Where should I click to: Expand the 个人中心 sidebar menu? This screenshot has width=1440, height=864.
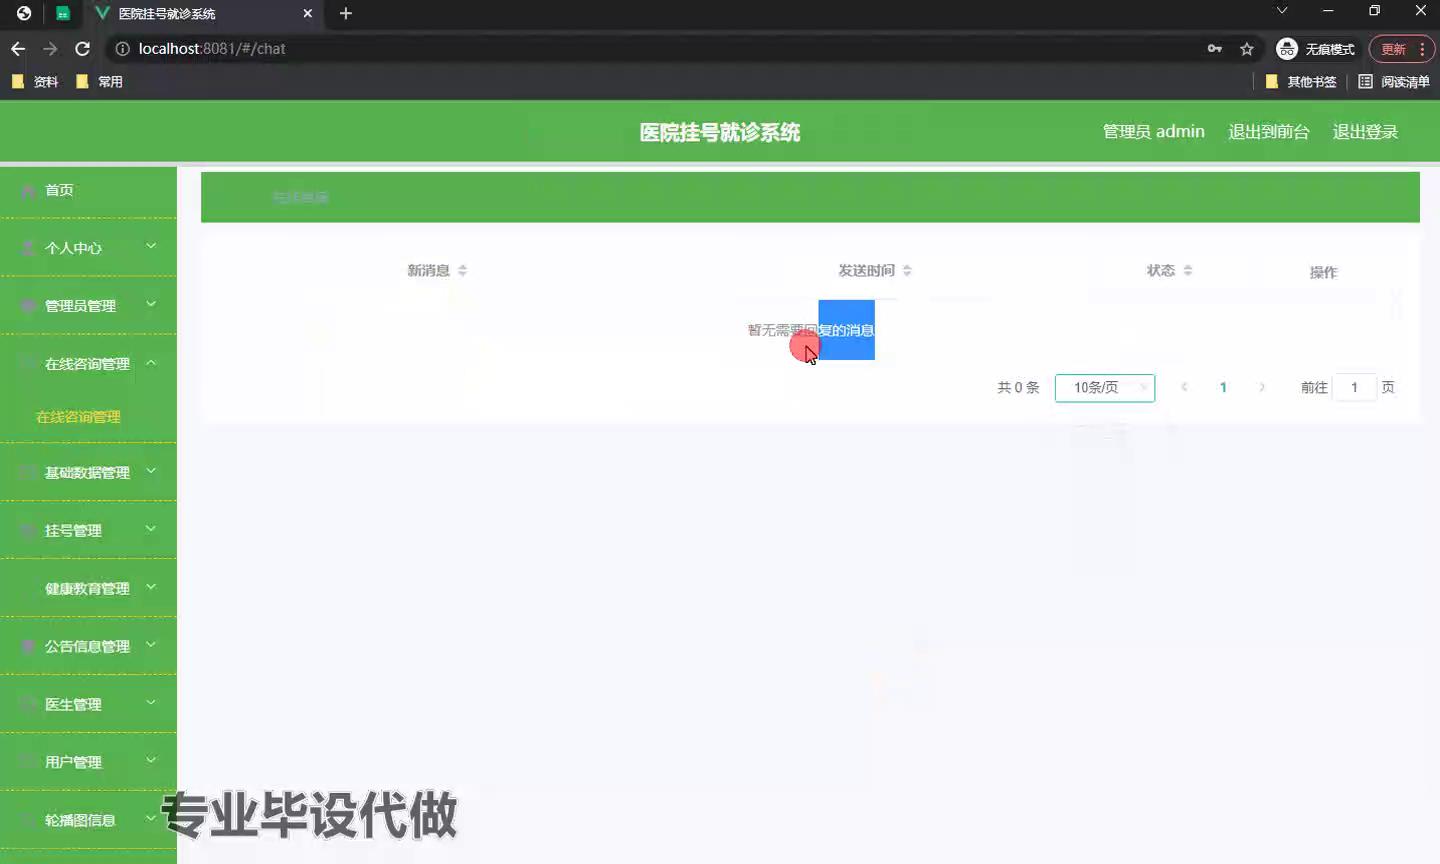[88, 248]
